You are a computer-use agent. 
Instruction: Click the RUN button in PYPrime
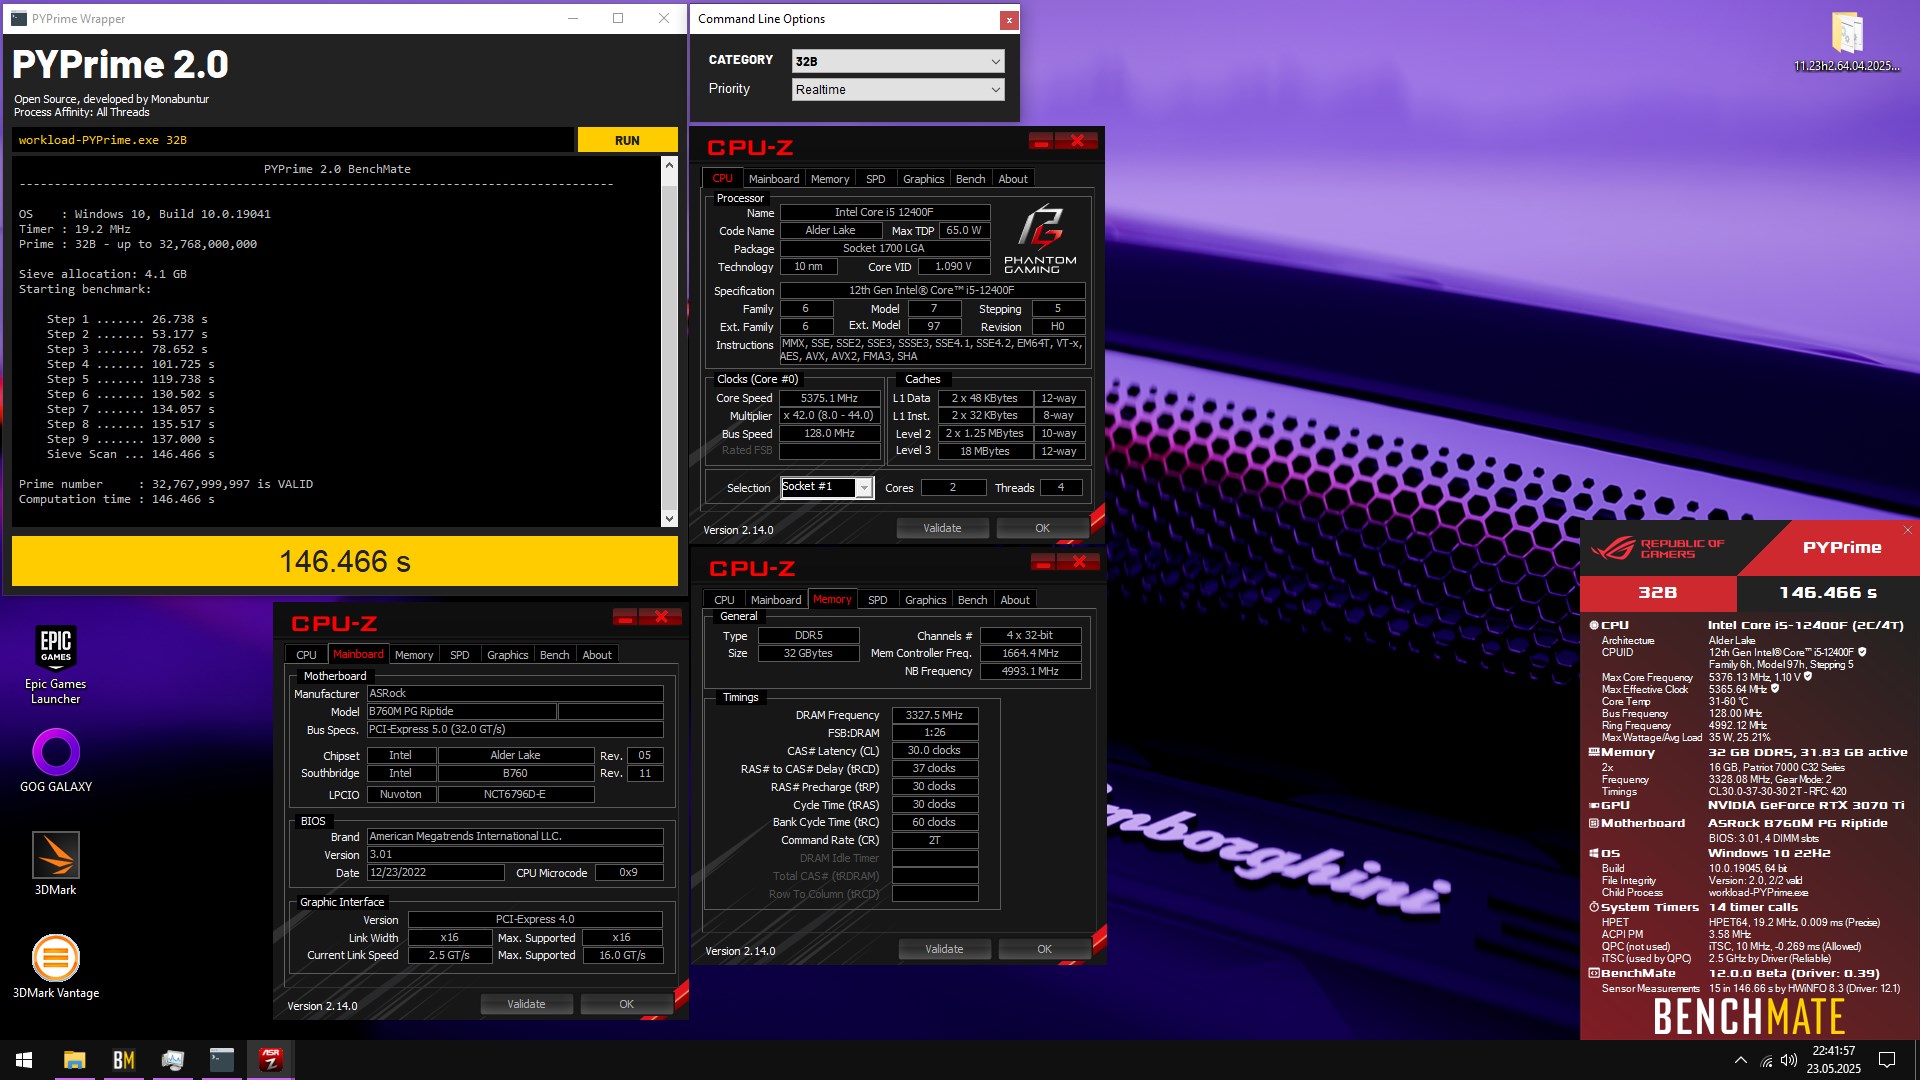[627, 140]
